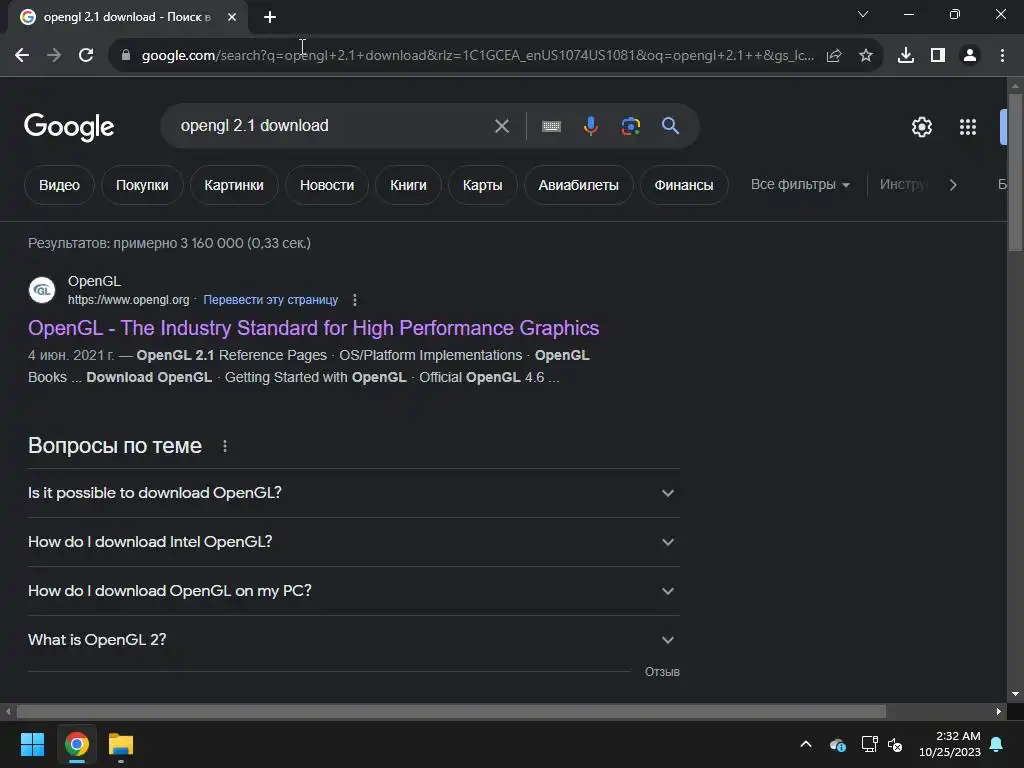Image resolution: width=1024 pixels, height=768 pixels.
Task: Filter results by Книги
Action: (x=408, y=185)
